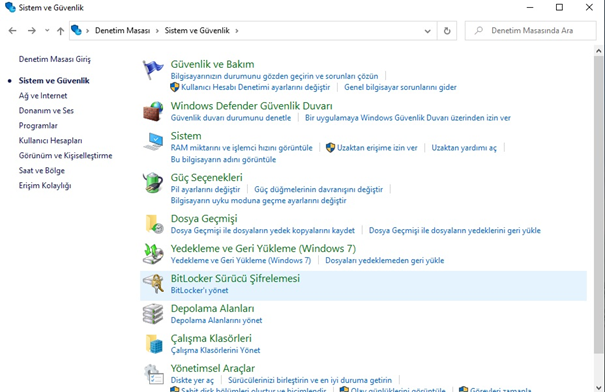The width and height of the screenshot is (605, 392).
Task: Click Çalışma Klasörlerini Yönet link
Action: (x=215, y=350)
